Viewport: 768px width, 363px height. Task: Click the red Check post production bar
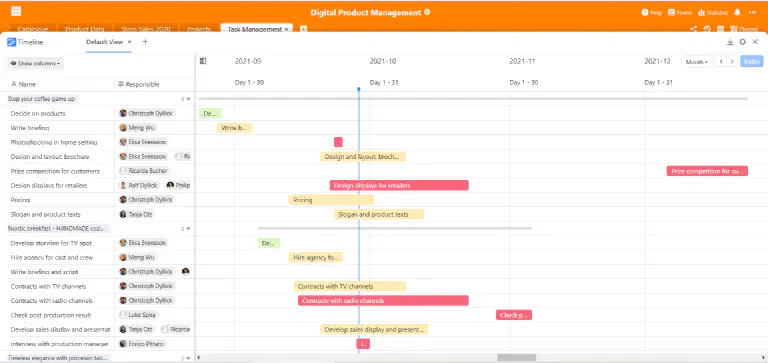[x=514, y=315]
